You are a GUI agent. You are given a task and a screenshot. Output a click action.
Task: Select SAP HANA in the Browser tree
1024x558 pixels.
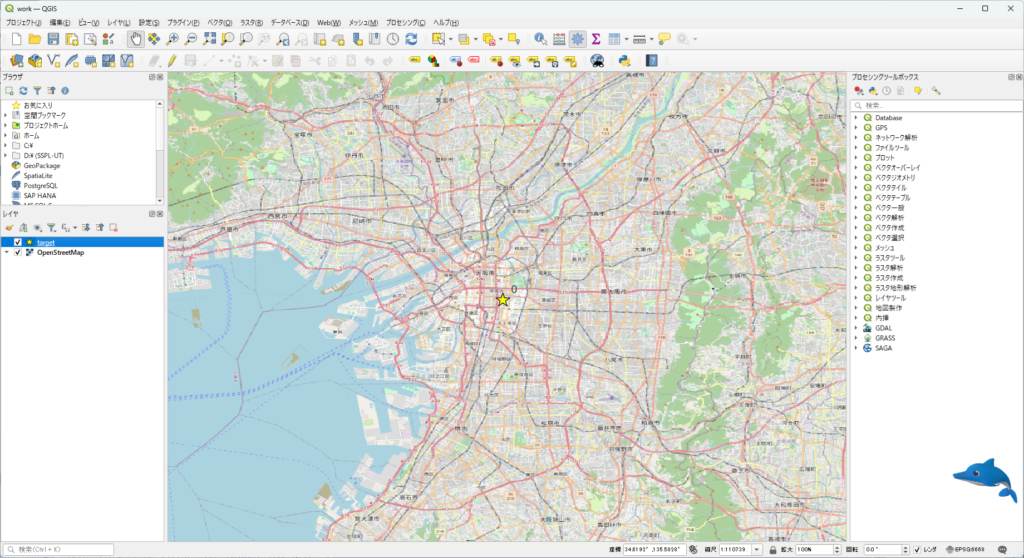[40, 195]
